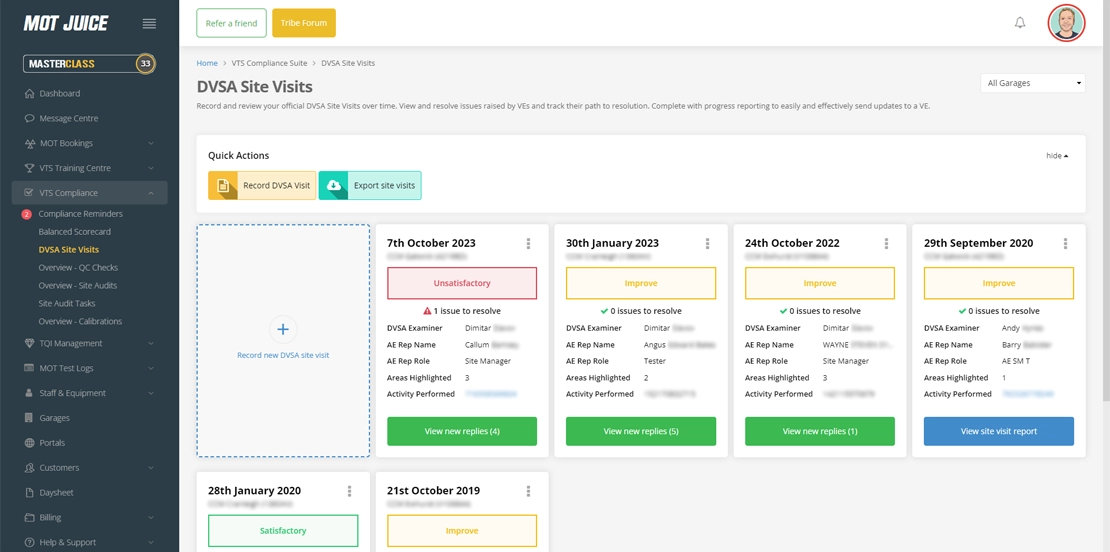Image resolution: width=1110 pixels, height=552 pixels.
Task: Click View new replies (1) button
Action: tap(820, 431)
